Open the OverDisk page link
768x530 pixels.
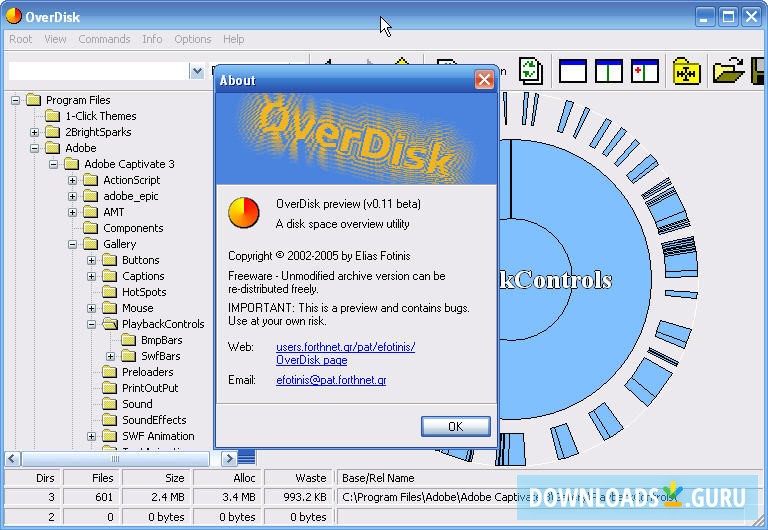coord(312,360)
